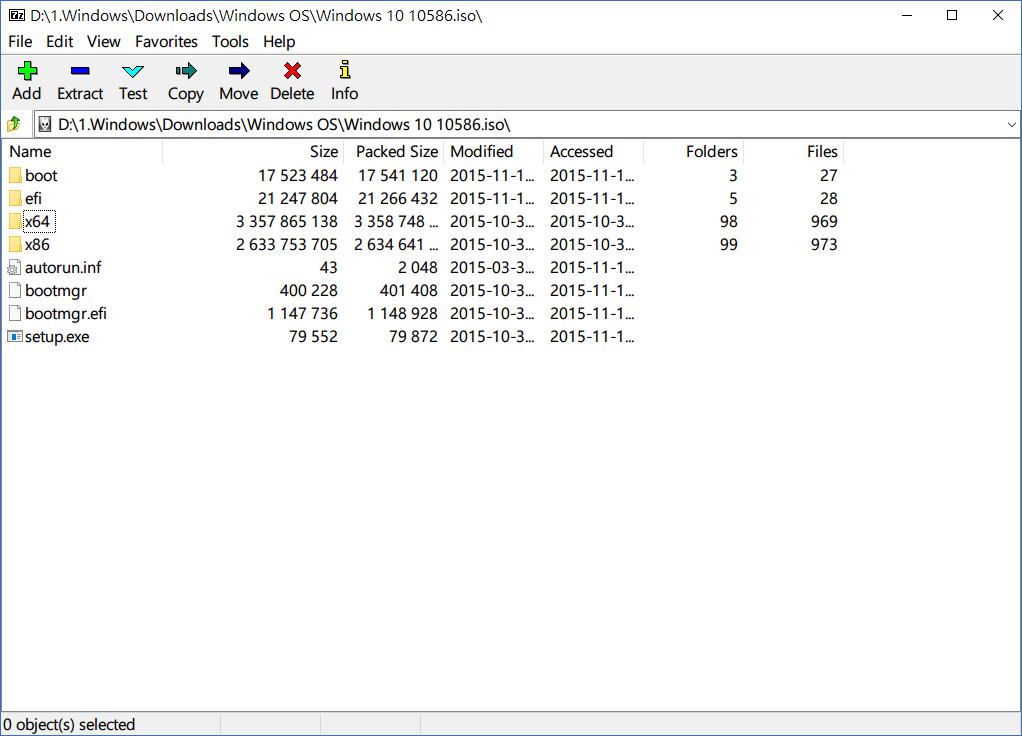
Task: Open the Edit menu
Action: (x=59, y=42)
